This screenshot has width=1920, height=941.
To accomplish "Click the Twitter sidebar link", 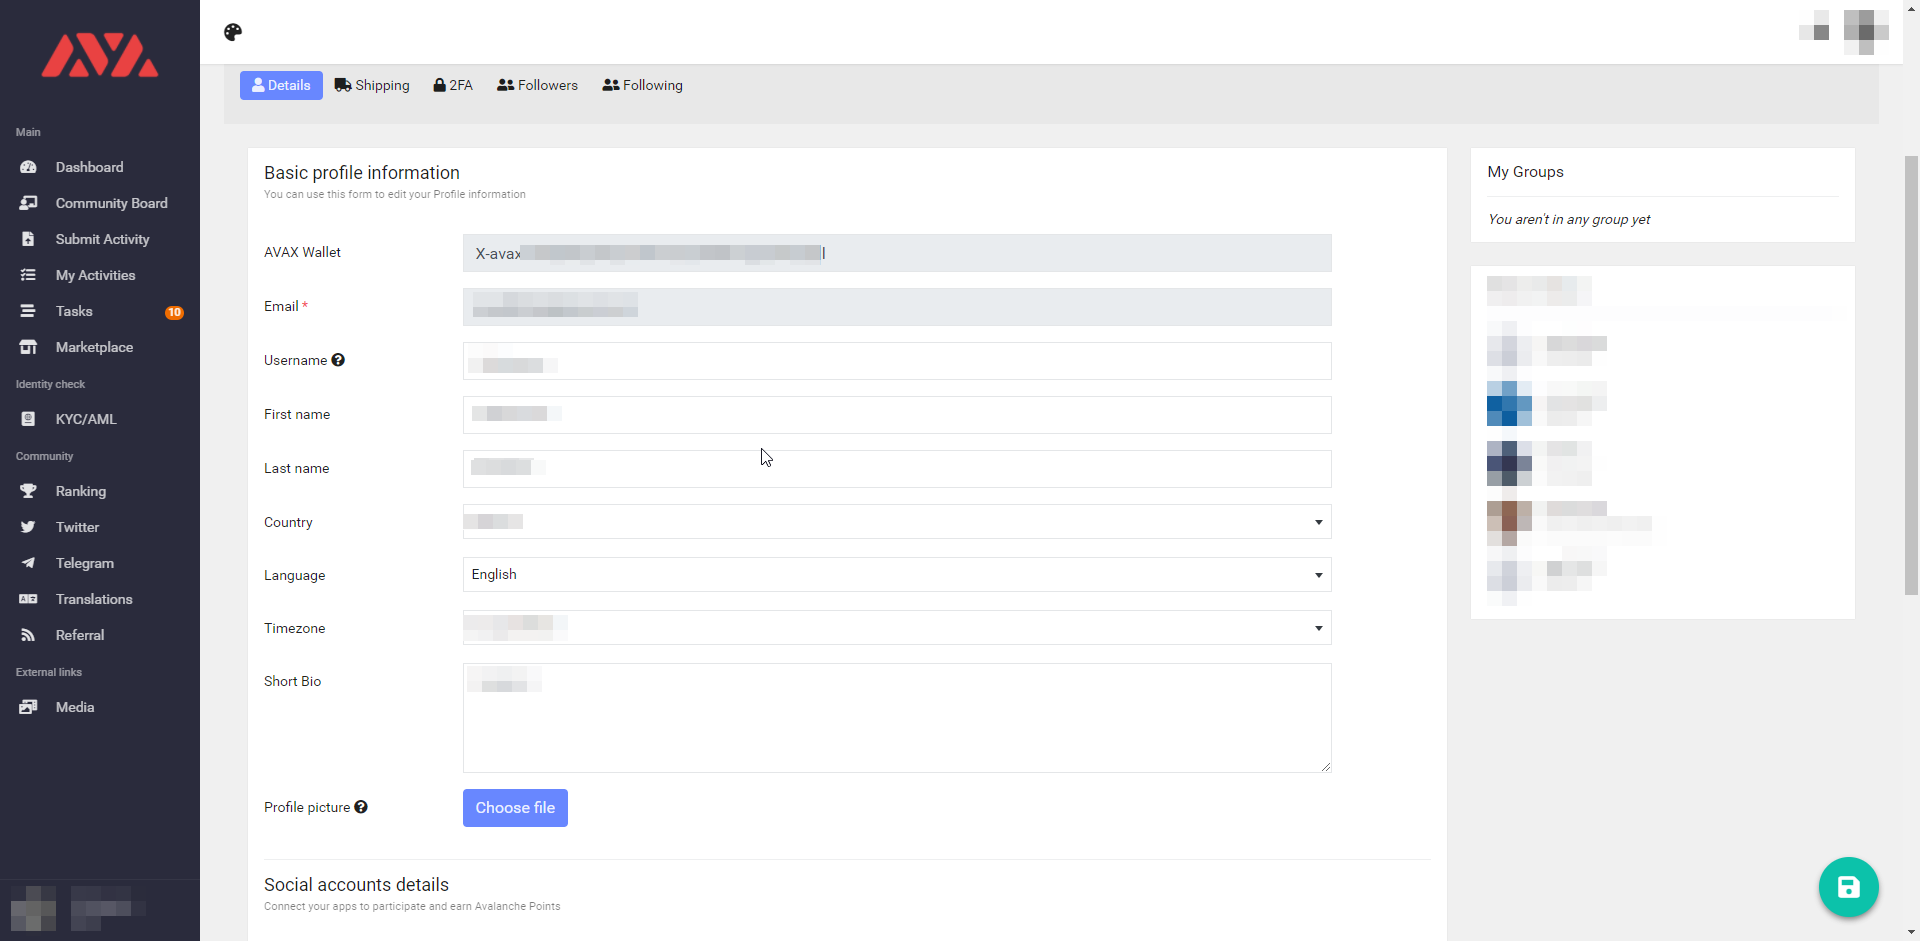I will click(77, 527).
